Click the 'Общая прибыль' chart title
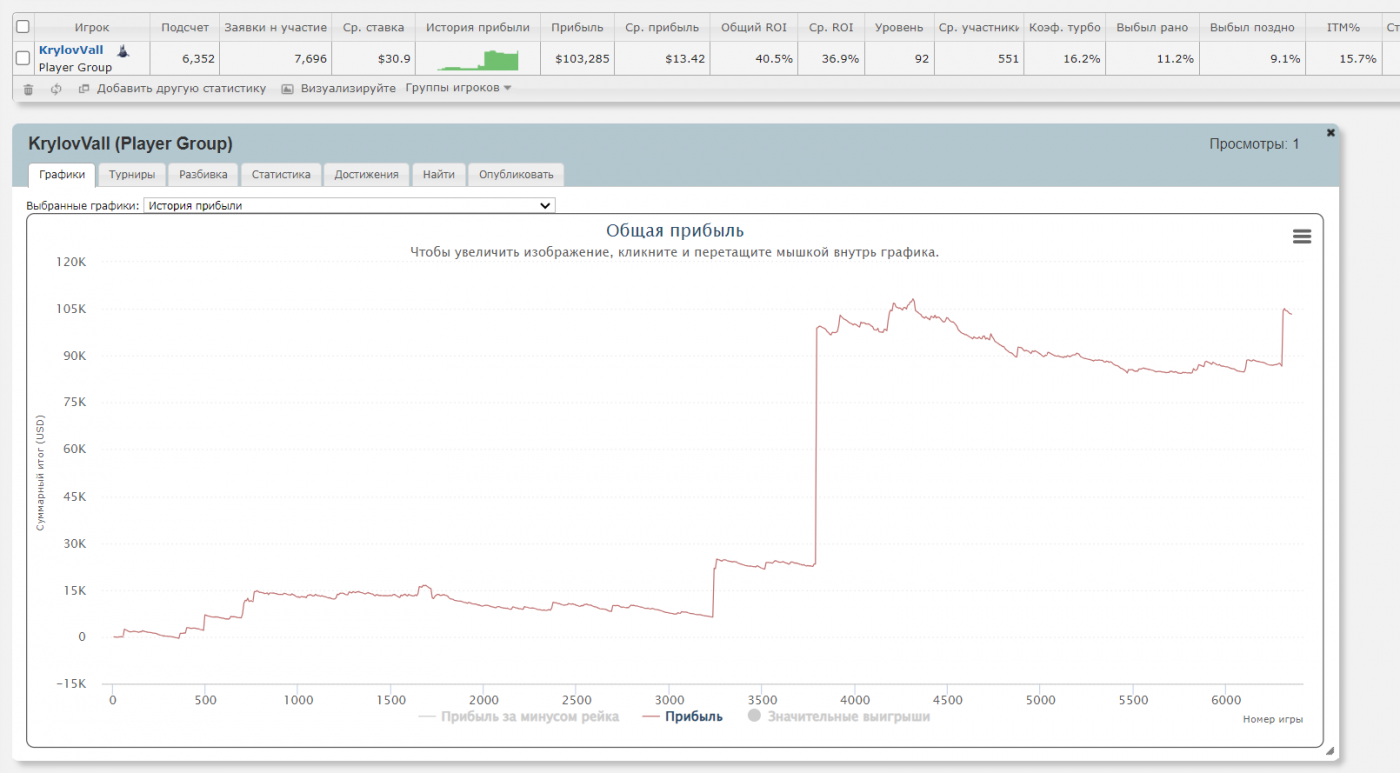The width and height of the screenshot is (1400, 773). [675, 231]
